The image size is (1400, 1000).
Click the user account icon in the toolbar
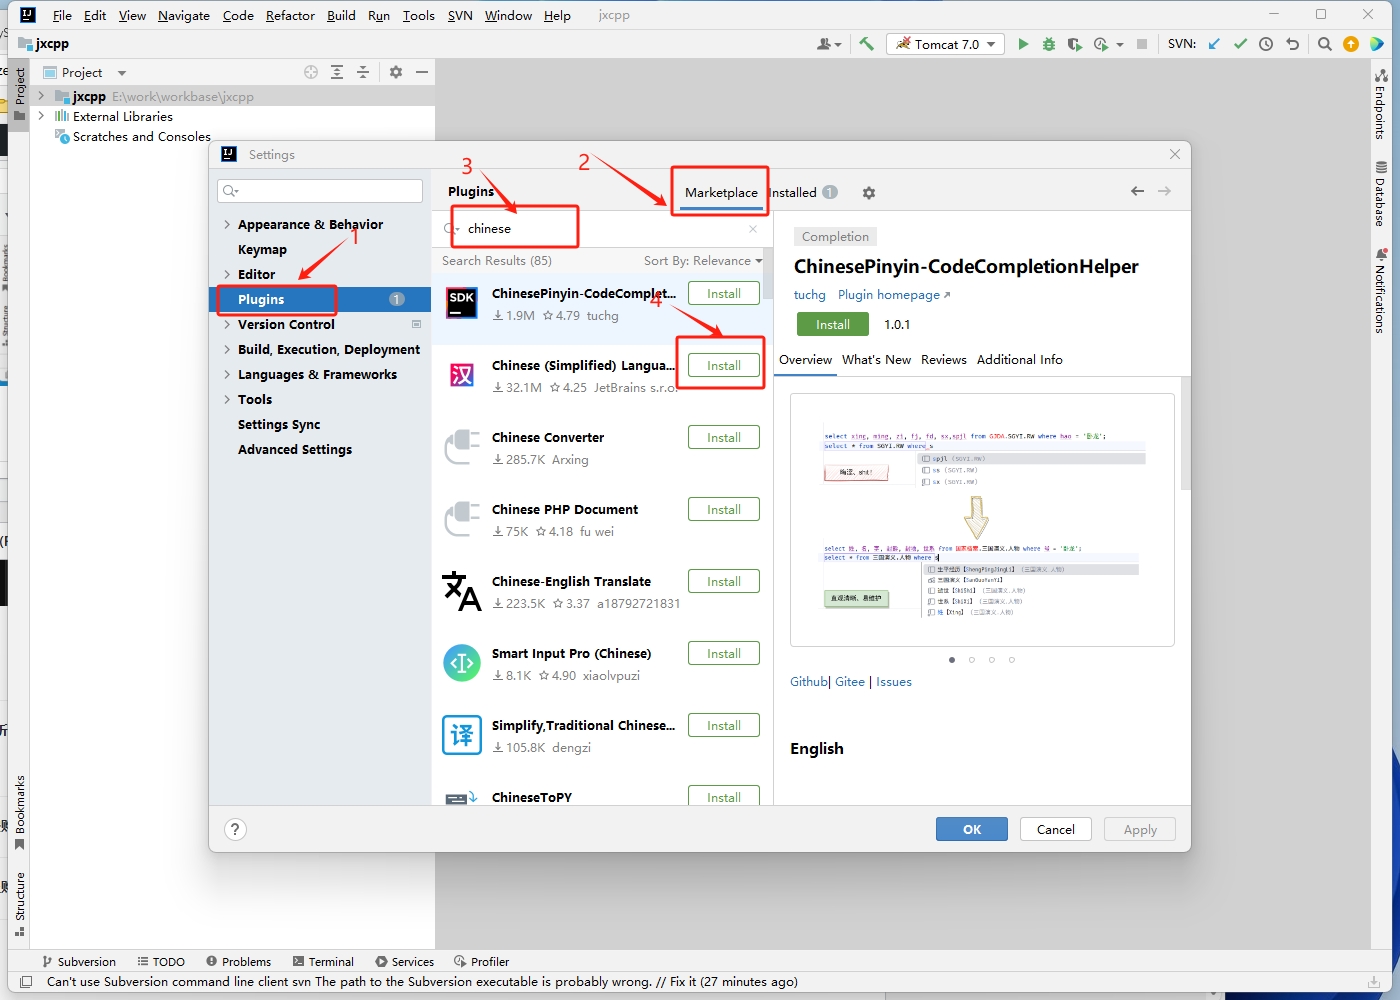(x=829, y=44)
